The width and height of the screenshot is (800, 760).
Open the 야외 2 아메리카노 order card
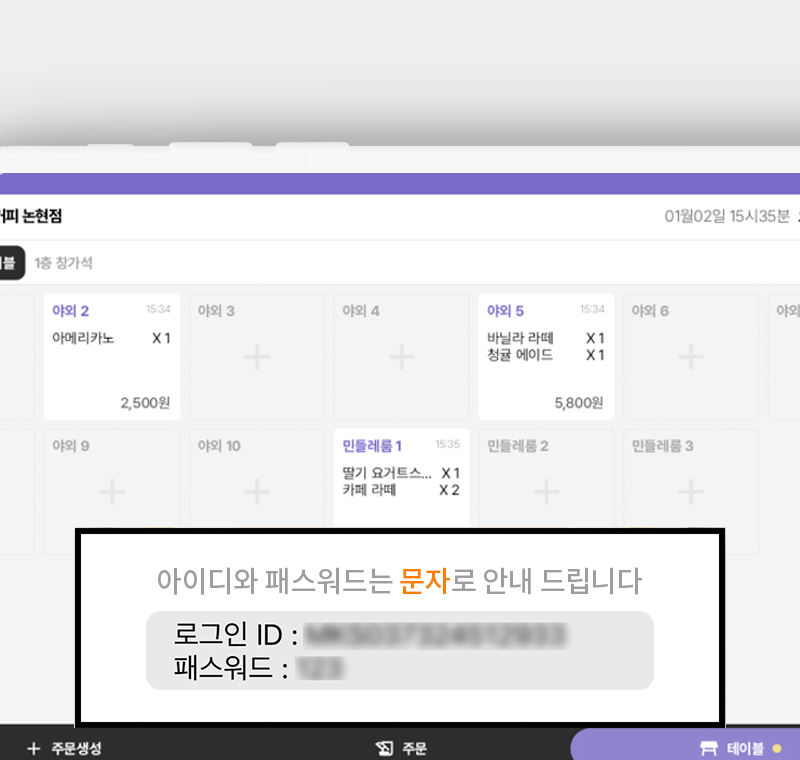(112, 356)
